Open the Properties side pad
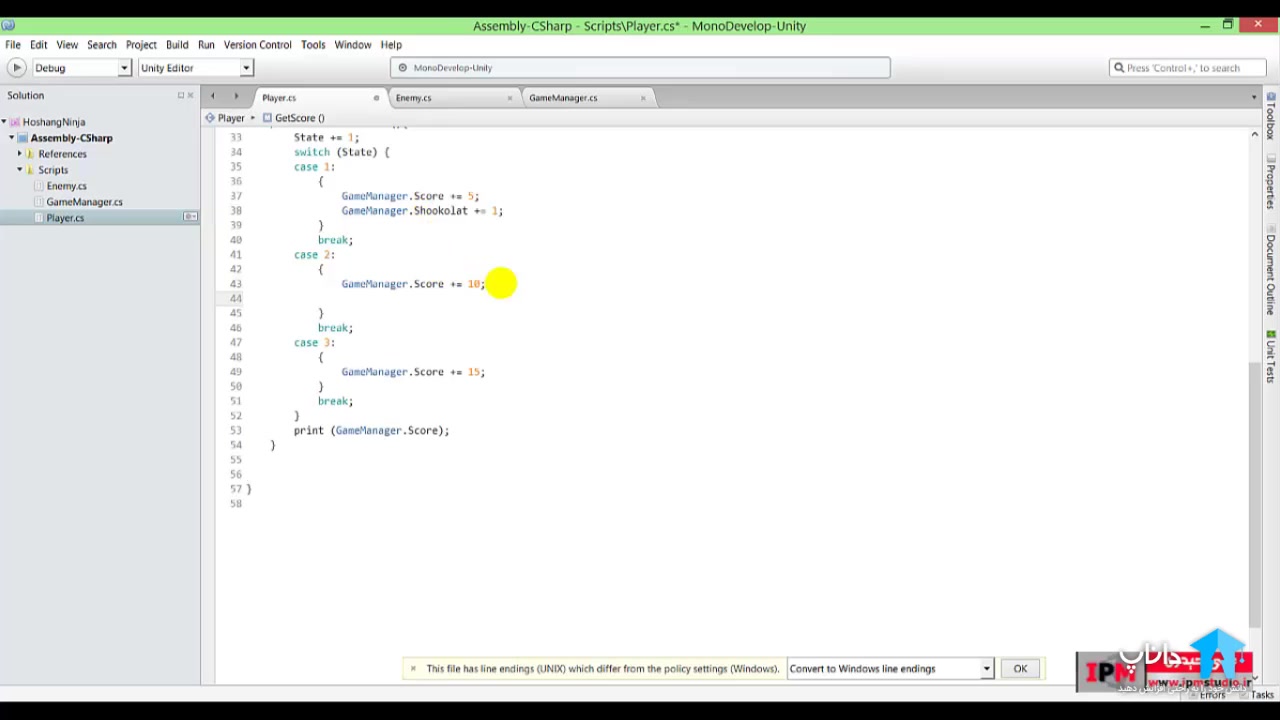The image size is (1280, 720). click(1271, 182)
